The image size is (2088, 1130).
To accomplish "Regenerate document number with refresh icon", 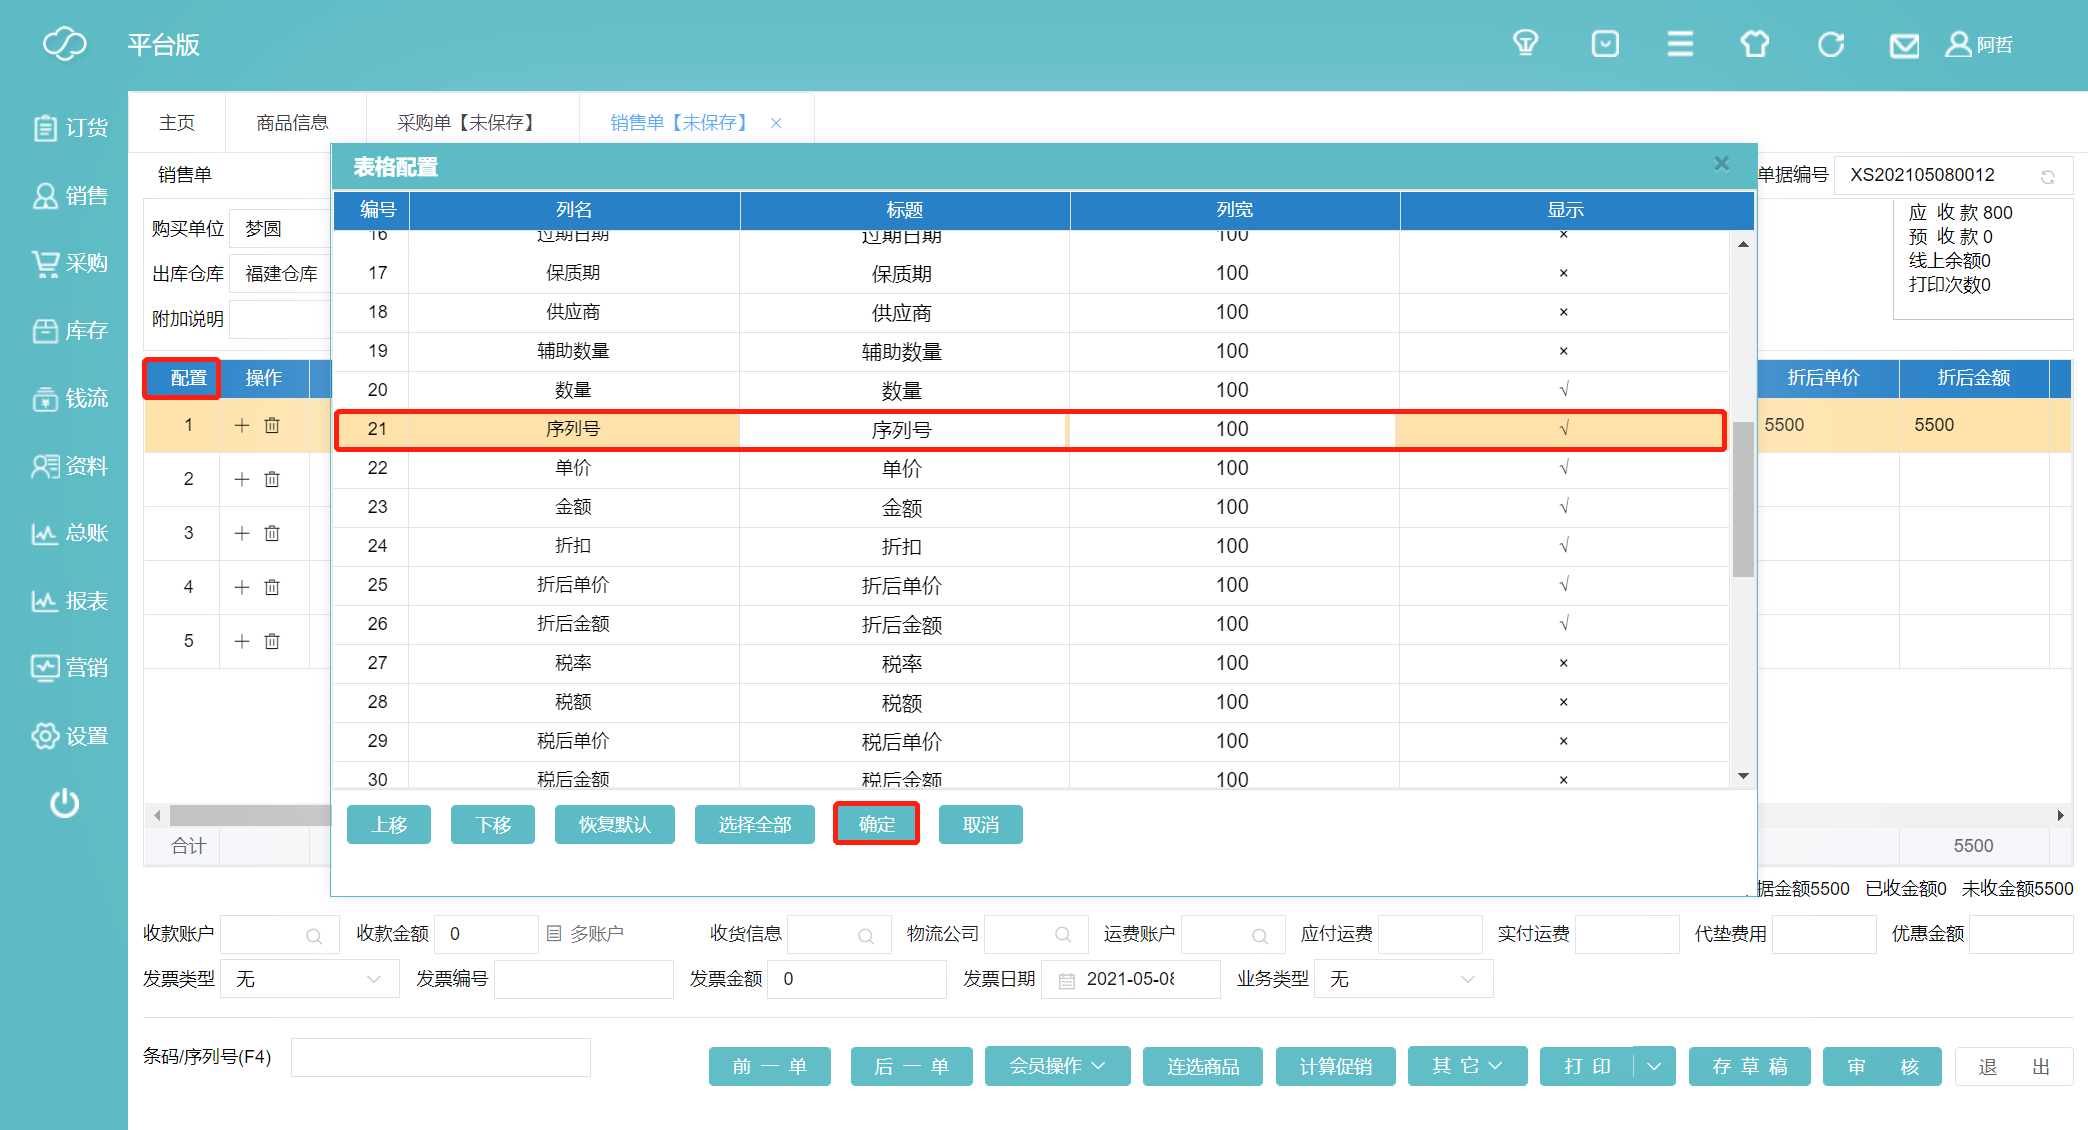I will pos(2048,177).
